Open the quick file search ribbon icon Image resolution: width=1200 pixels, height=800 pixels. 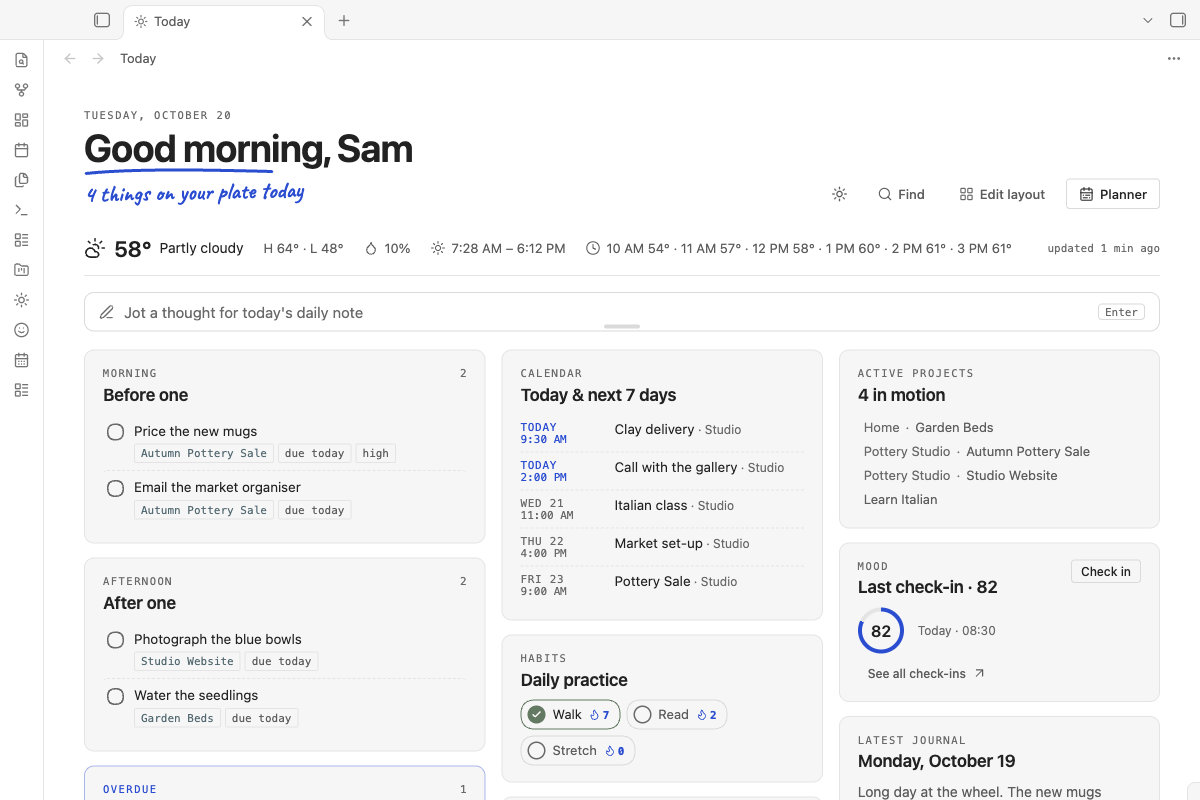(x=22, y=60)
